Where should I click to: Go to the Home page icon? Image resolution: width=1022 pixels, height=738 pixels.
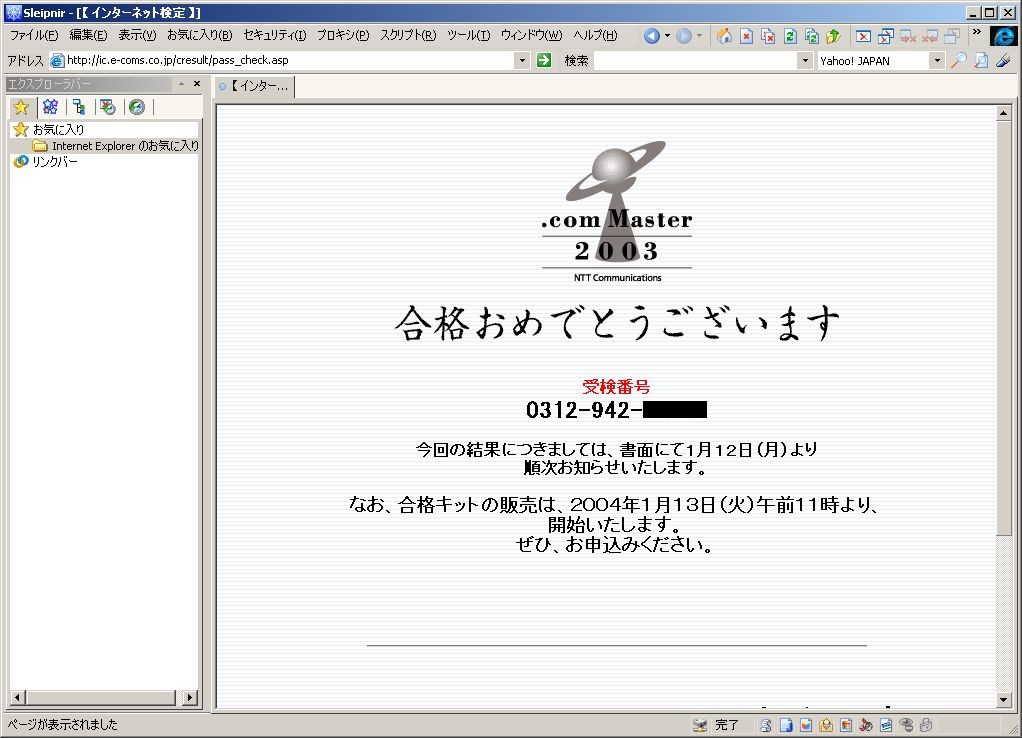tap(724, 36)
